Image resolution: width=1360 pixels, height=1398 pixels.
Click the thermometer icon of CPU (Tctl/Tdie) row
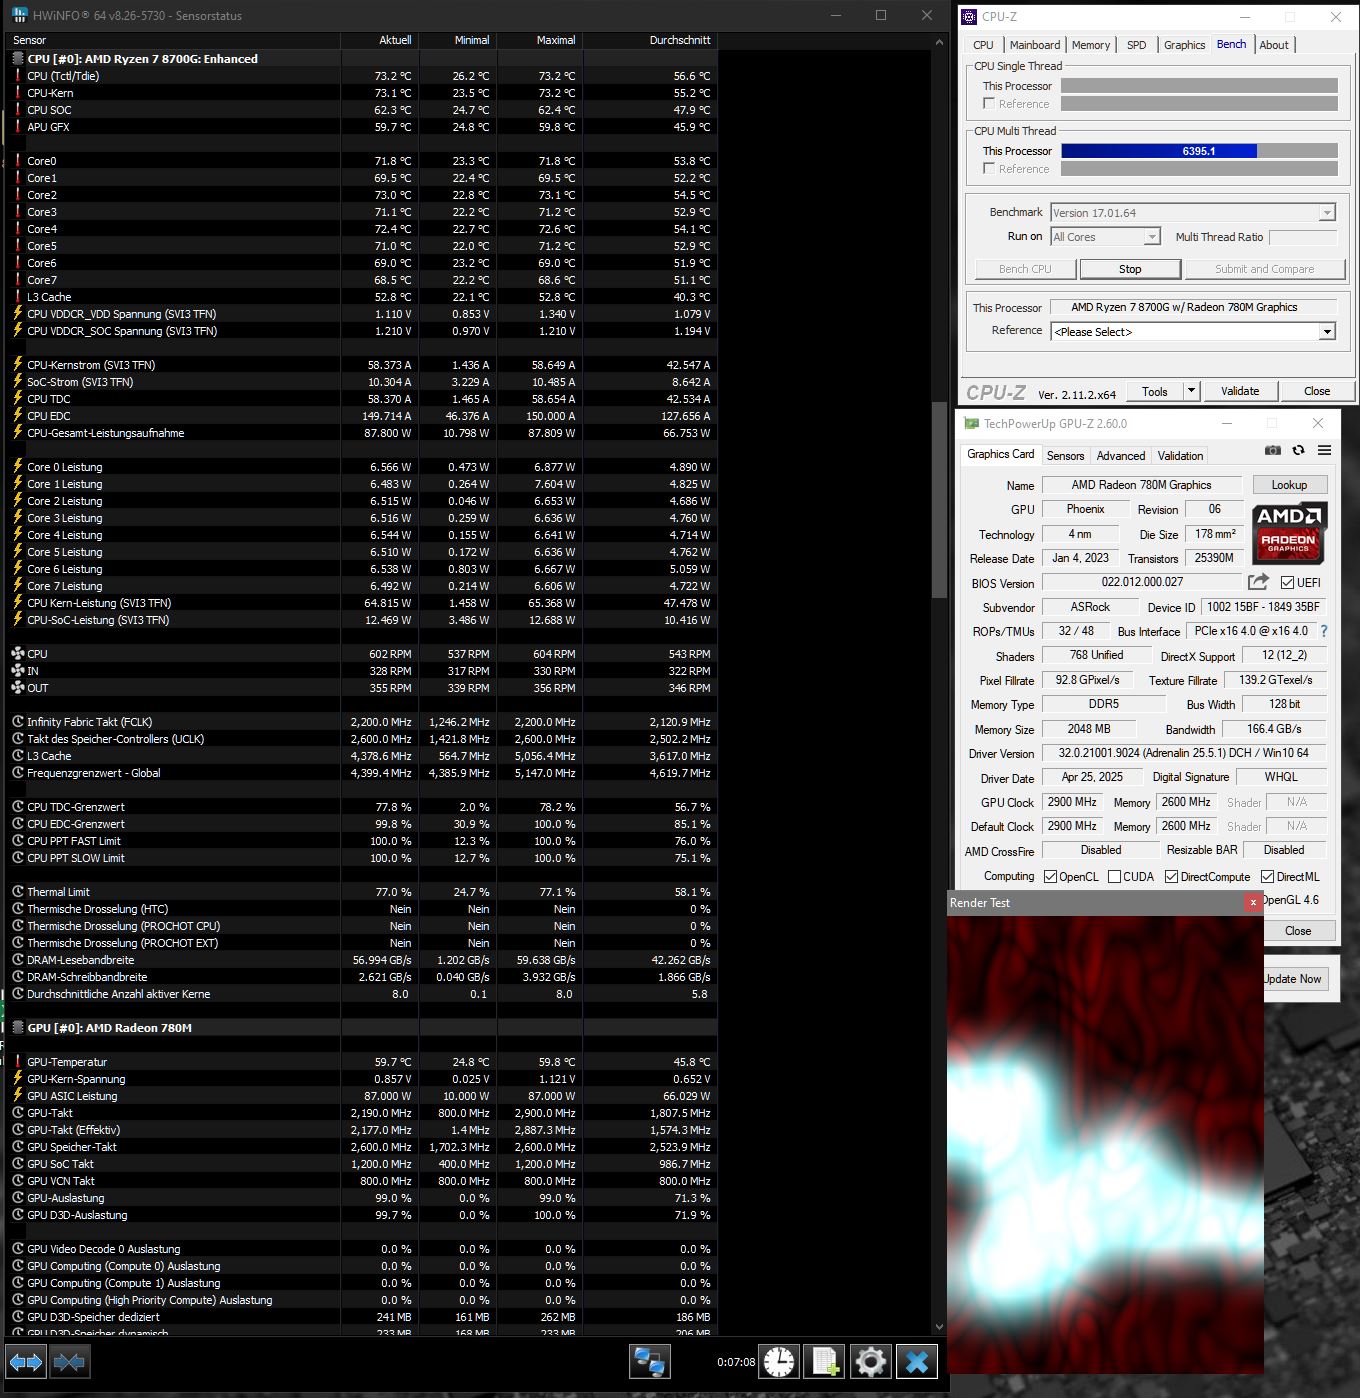18,76
